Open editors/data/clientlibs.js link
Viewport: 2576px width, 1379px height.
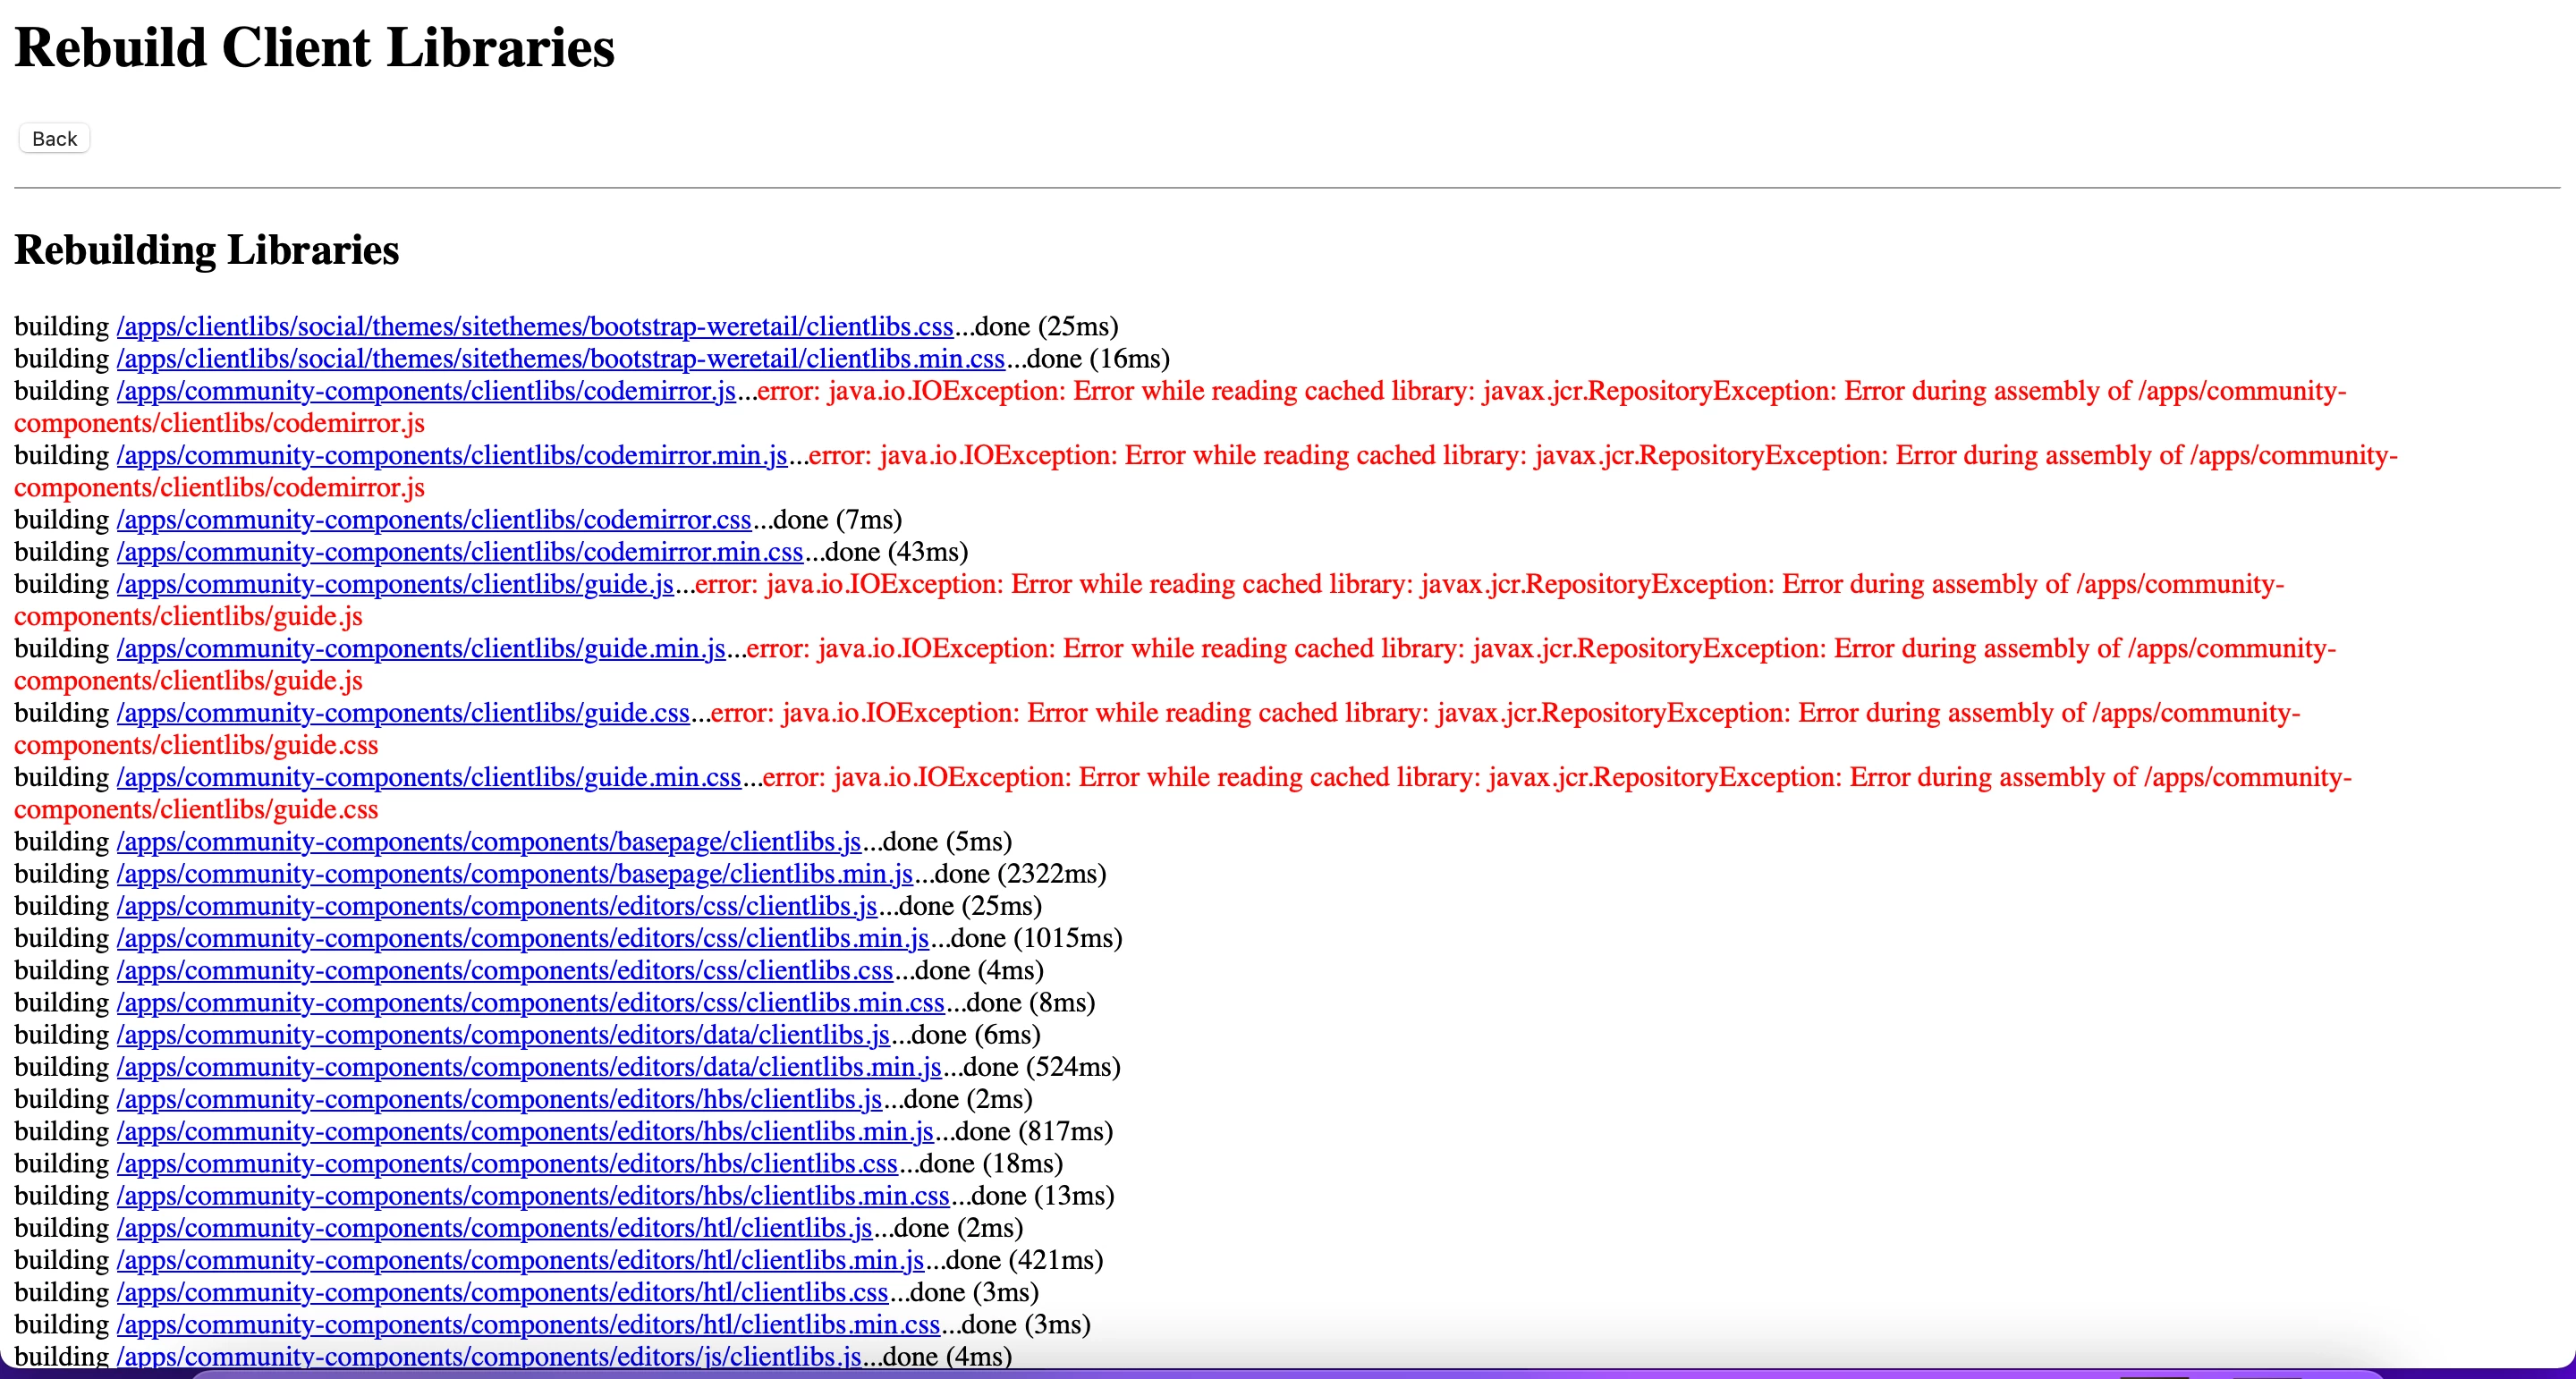[503, 1035]
